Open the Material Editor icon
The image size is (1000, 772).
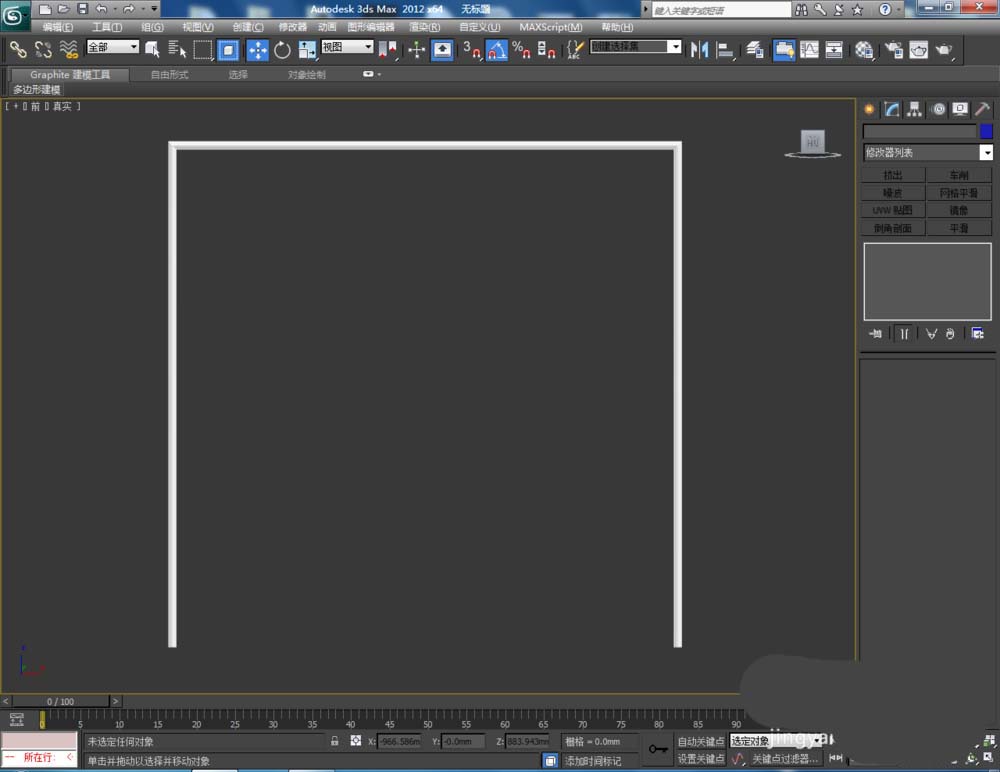click(x=864, y=50)
